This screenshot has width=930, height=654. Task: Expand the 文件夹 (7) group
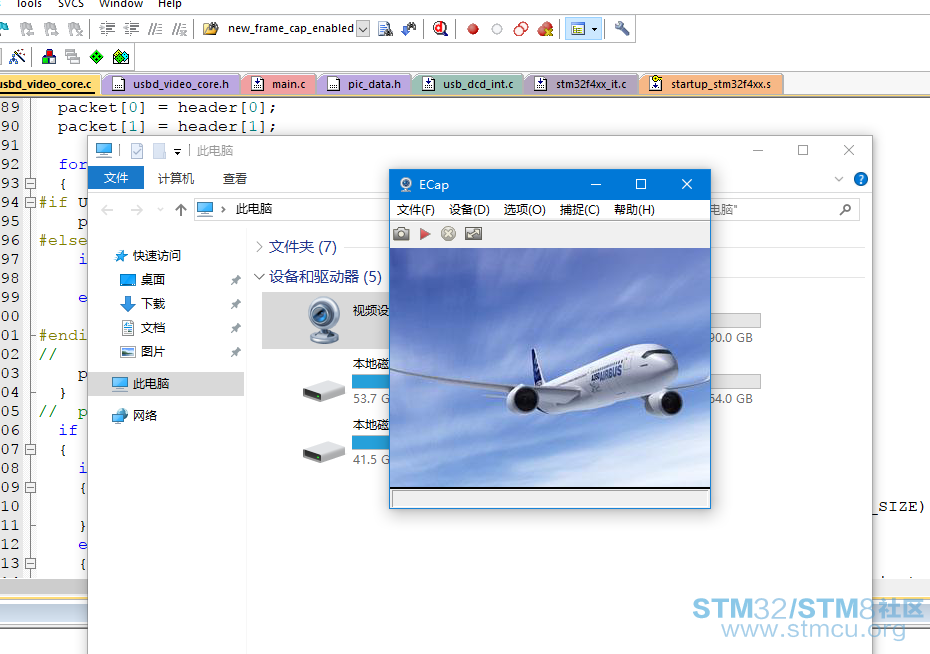pyautogui.click(x=260, y=247)
